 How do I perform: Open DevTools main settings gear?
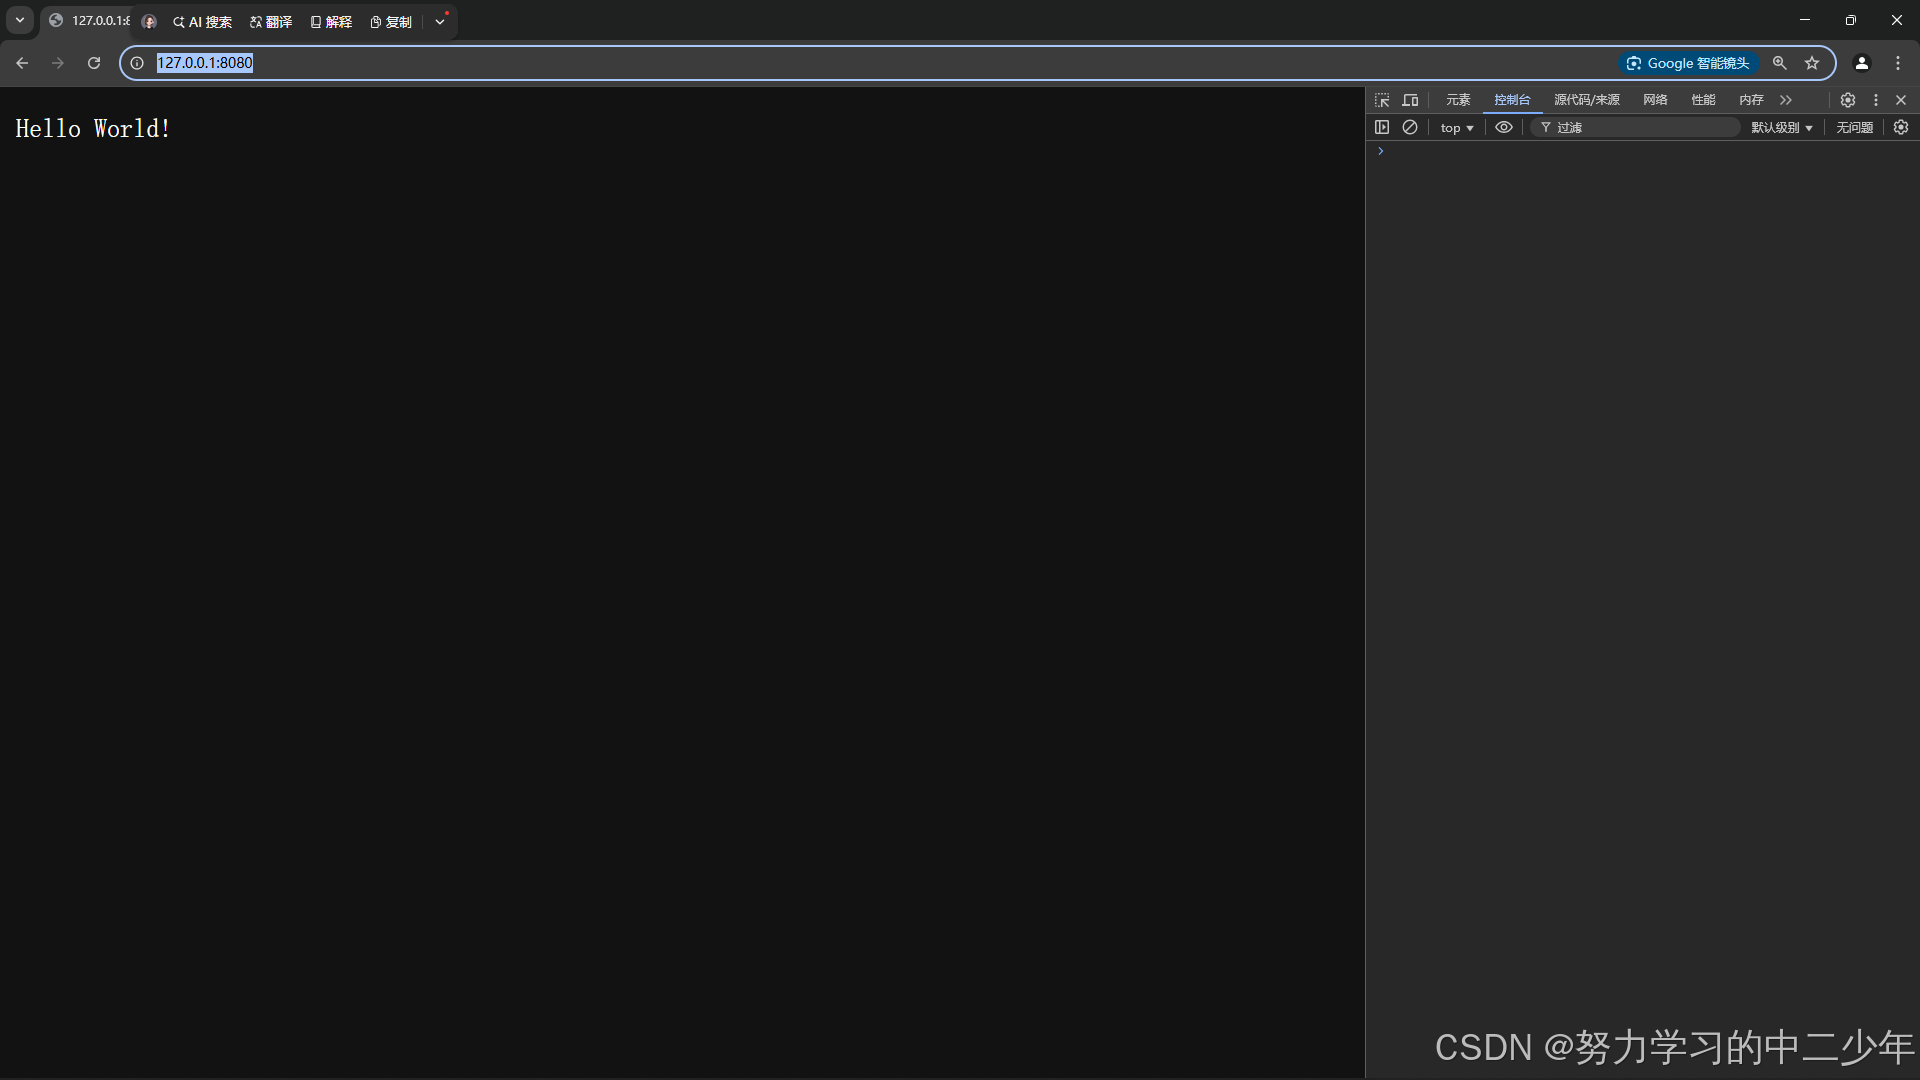tap(1848, 100)
